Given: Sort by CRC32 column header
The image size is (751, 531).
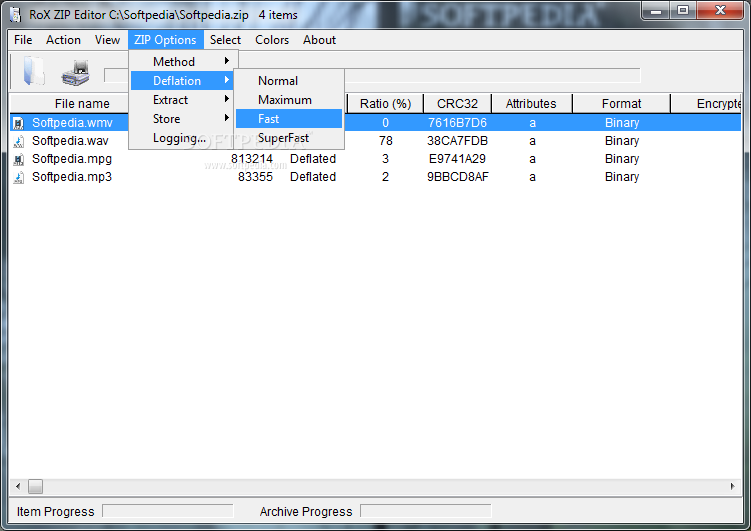Looking at the screenshot, I should click(457, 103).
